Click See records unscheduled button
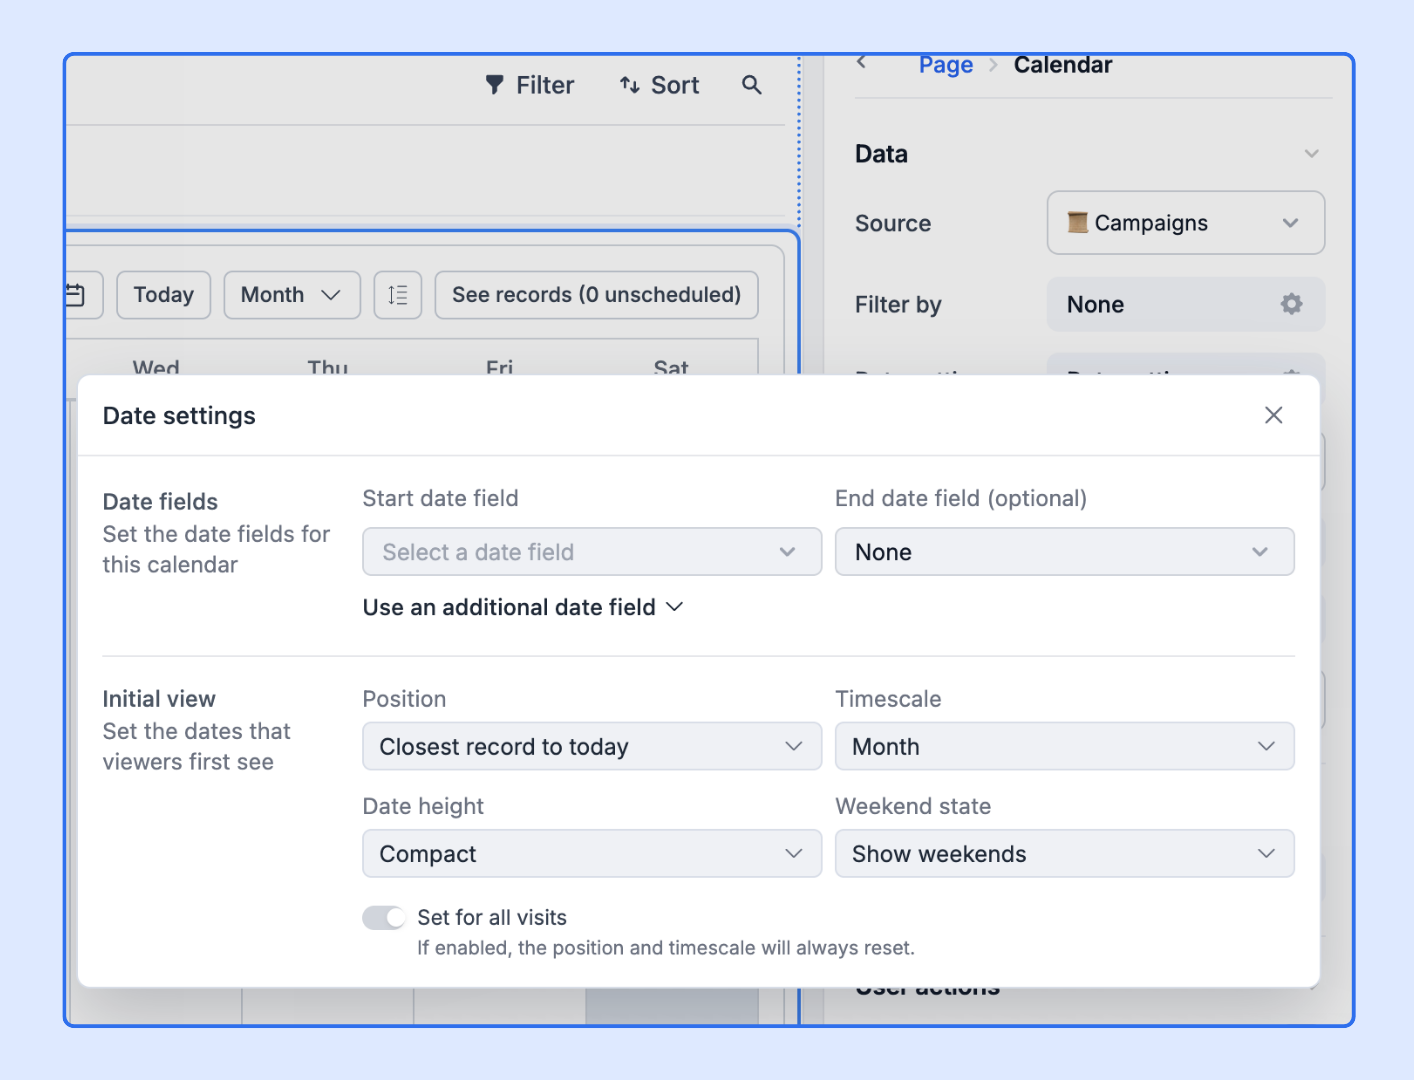1414x1080 pixels. [x=597, y=295]
